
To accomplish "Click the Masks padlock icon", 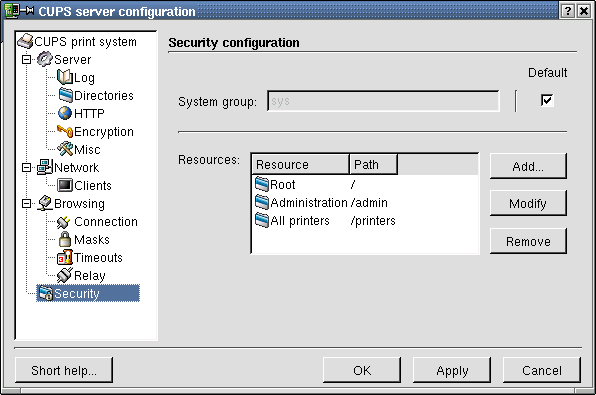I will pos(65,239).
